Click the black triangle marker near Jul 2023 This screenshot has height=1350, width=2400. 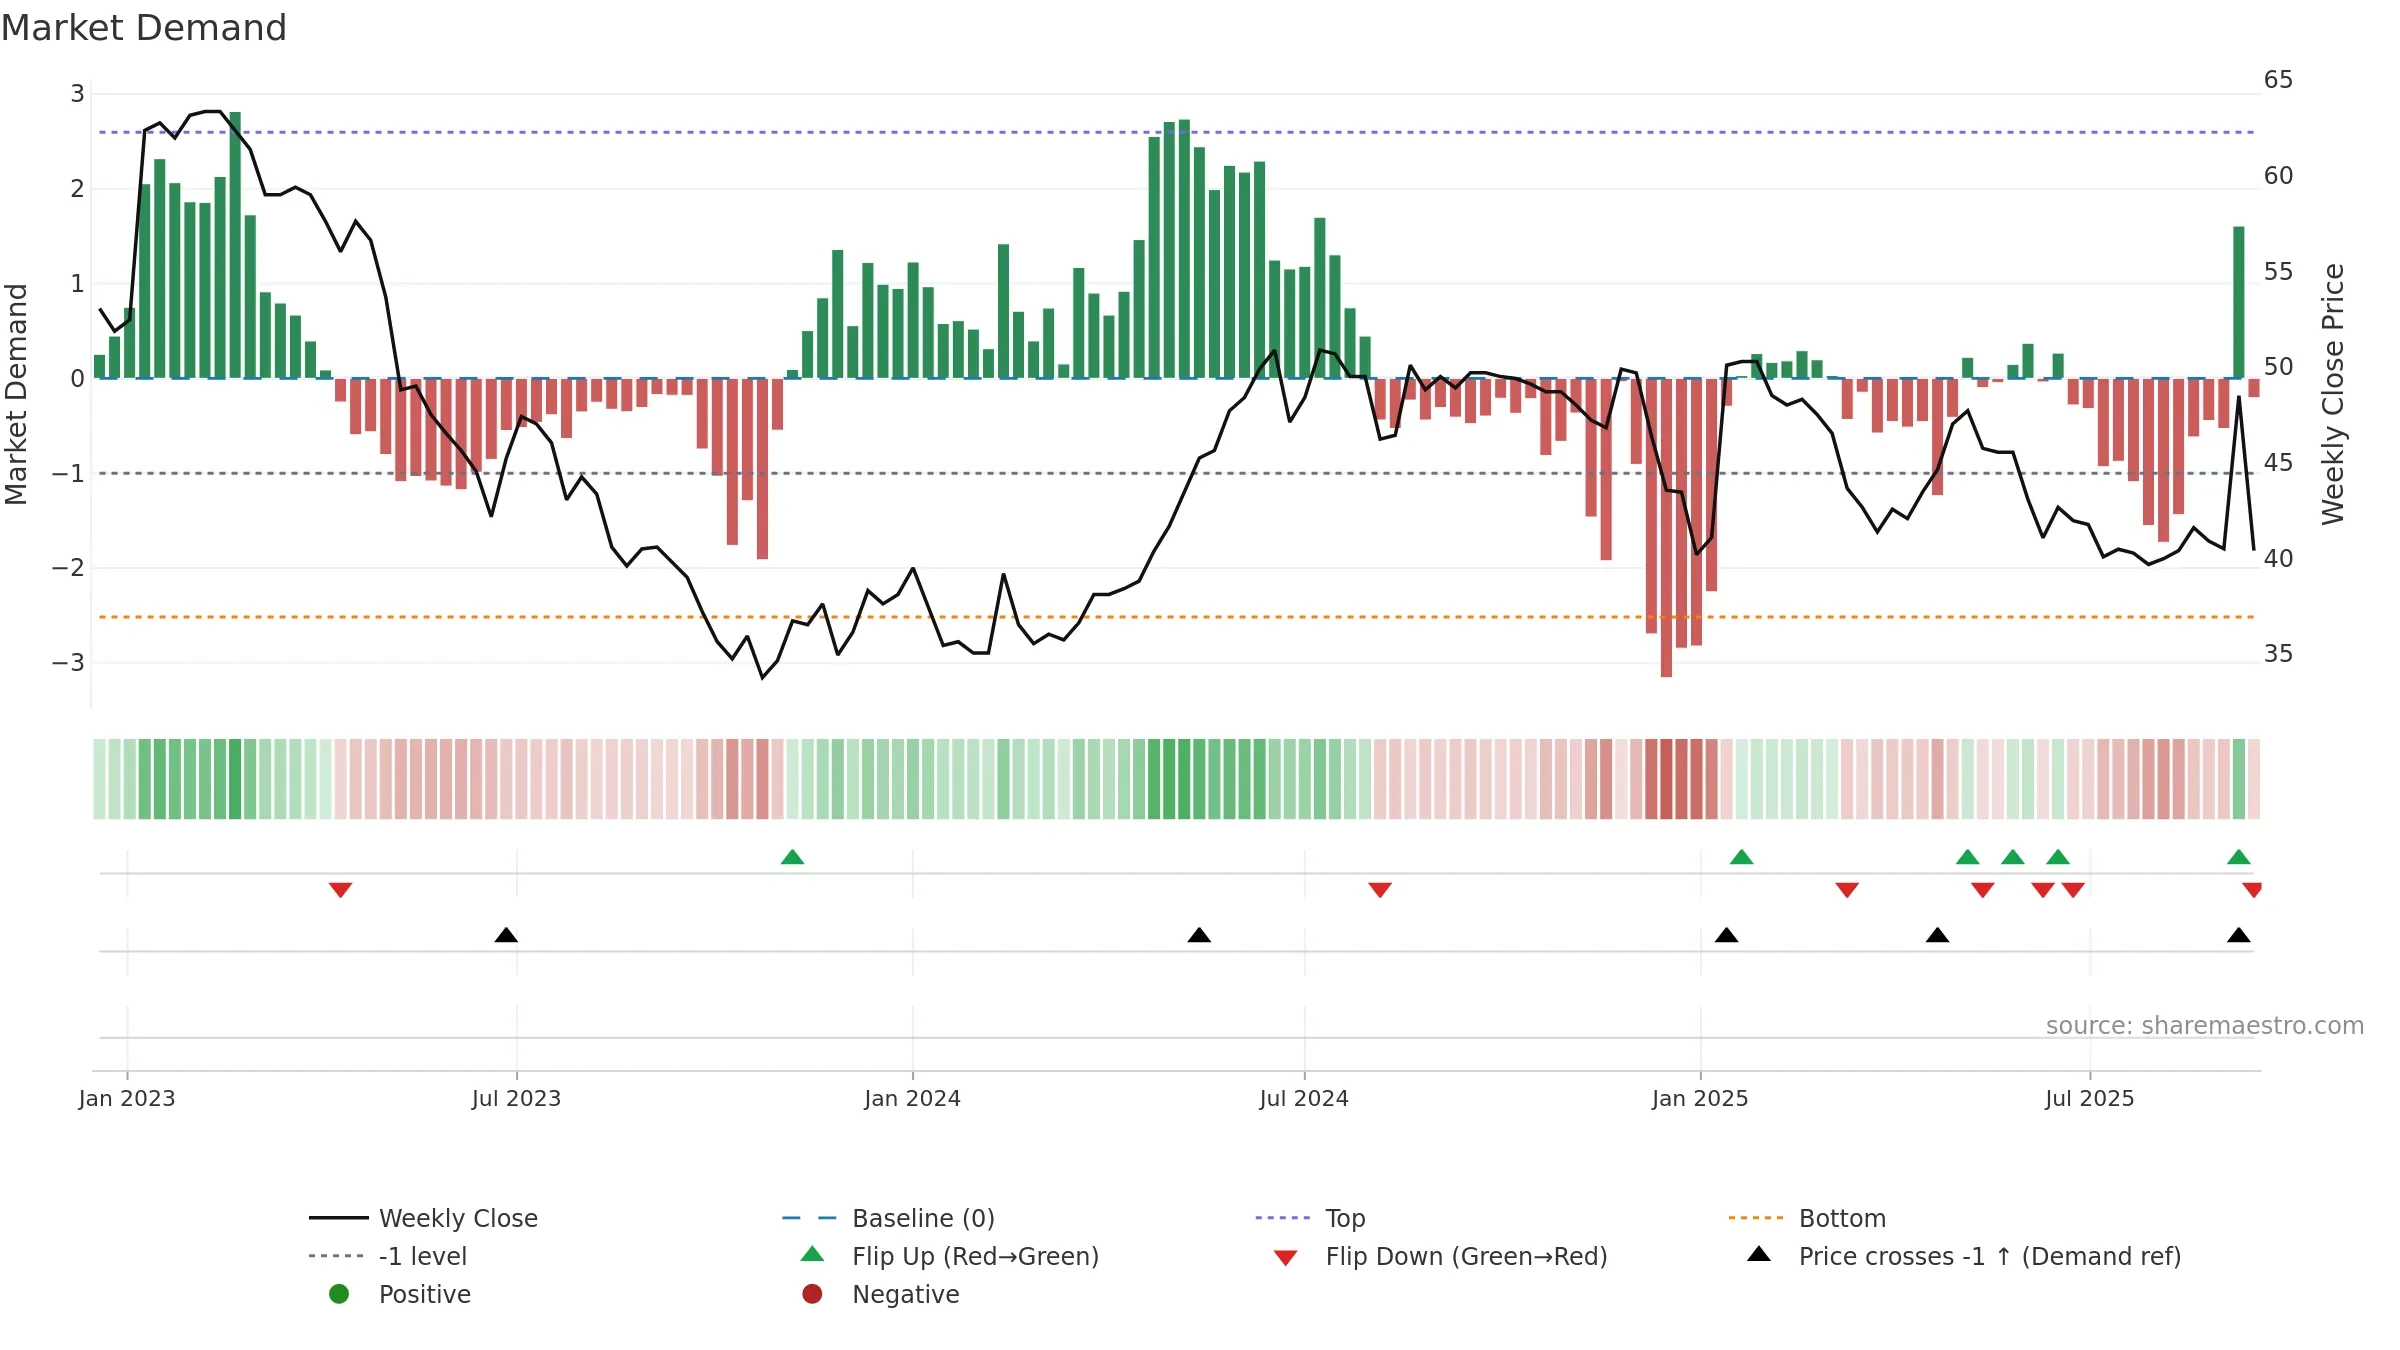506,935
